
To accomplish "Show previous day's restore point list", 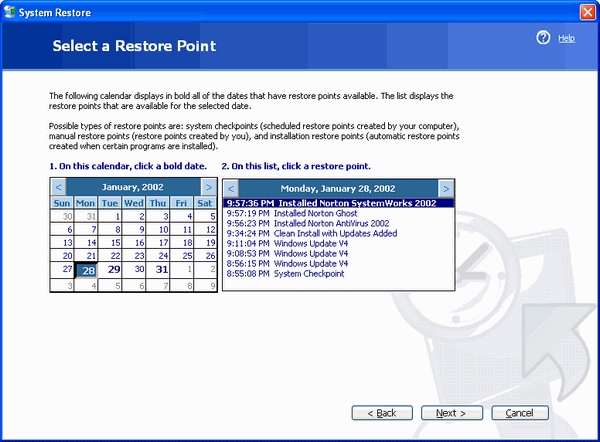I will click(x=231, y=189).
